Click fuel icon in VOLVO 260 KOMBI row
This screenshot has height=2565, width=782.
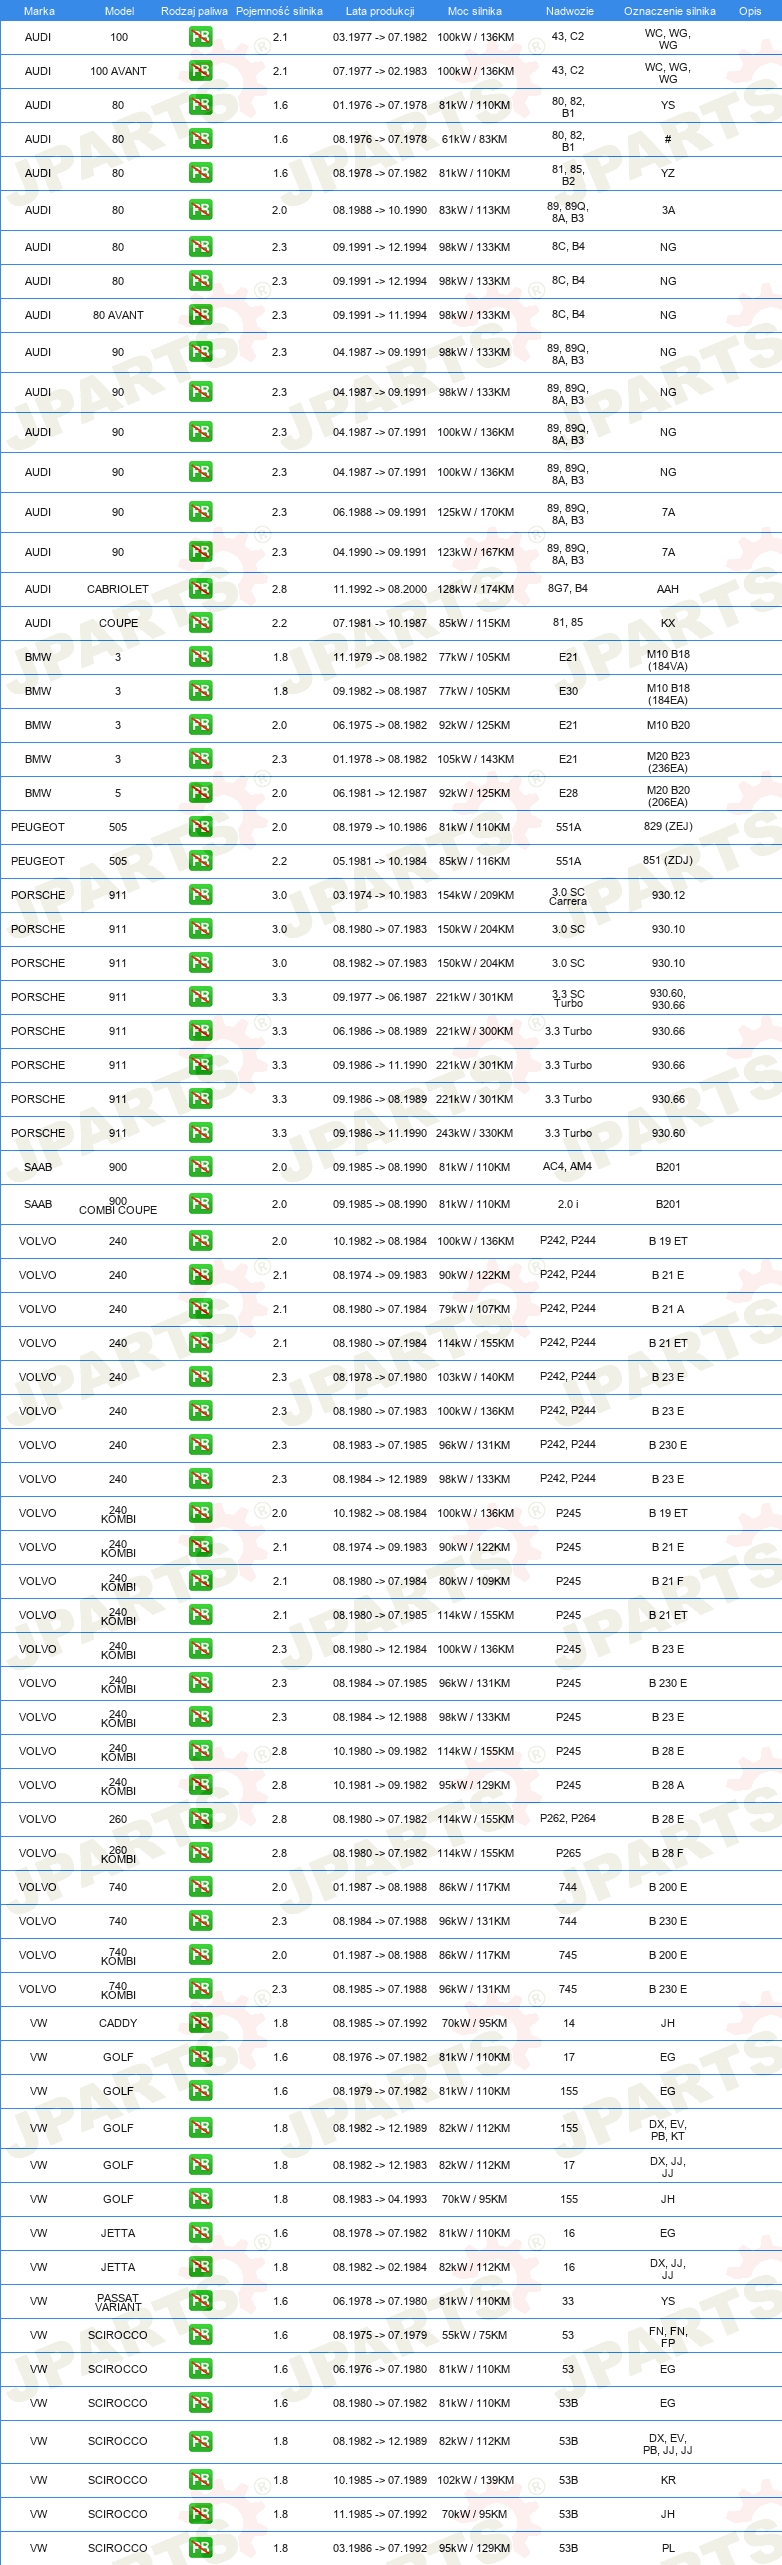click(x=200, y=1853)
